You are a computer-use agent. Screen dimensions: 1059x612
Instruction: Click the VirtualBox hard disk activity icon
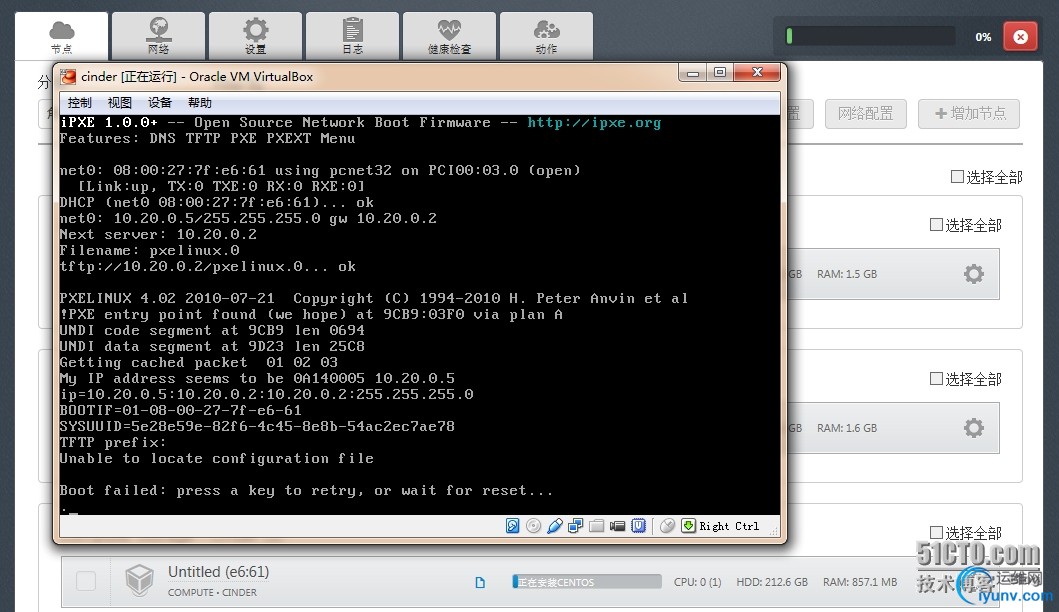click(513, 526)
